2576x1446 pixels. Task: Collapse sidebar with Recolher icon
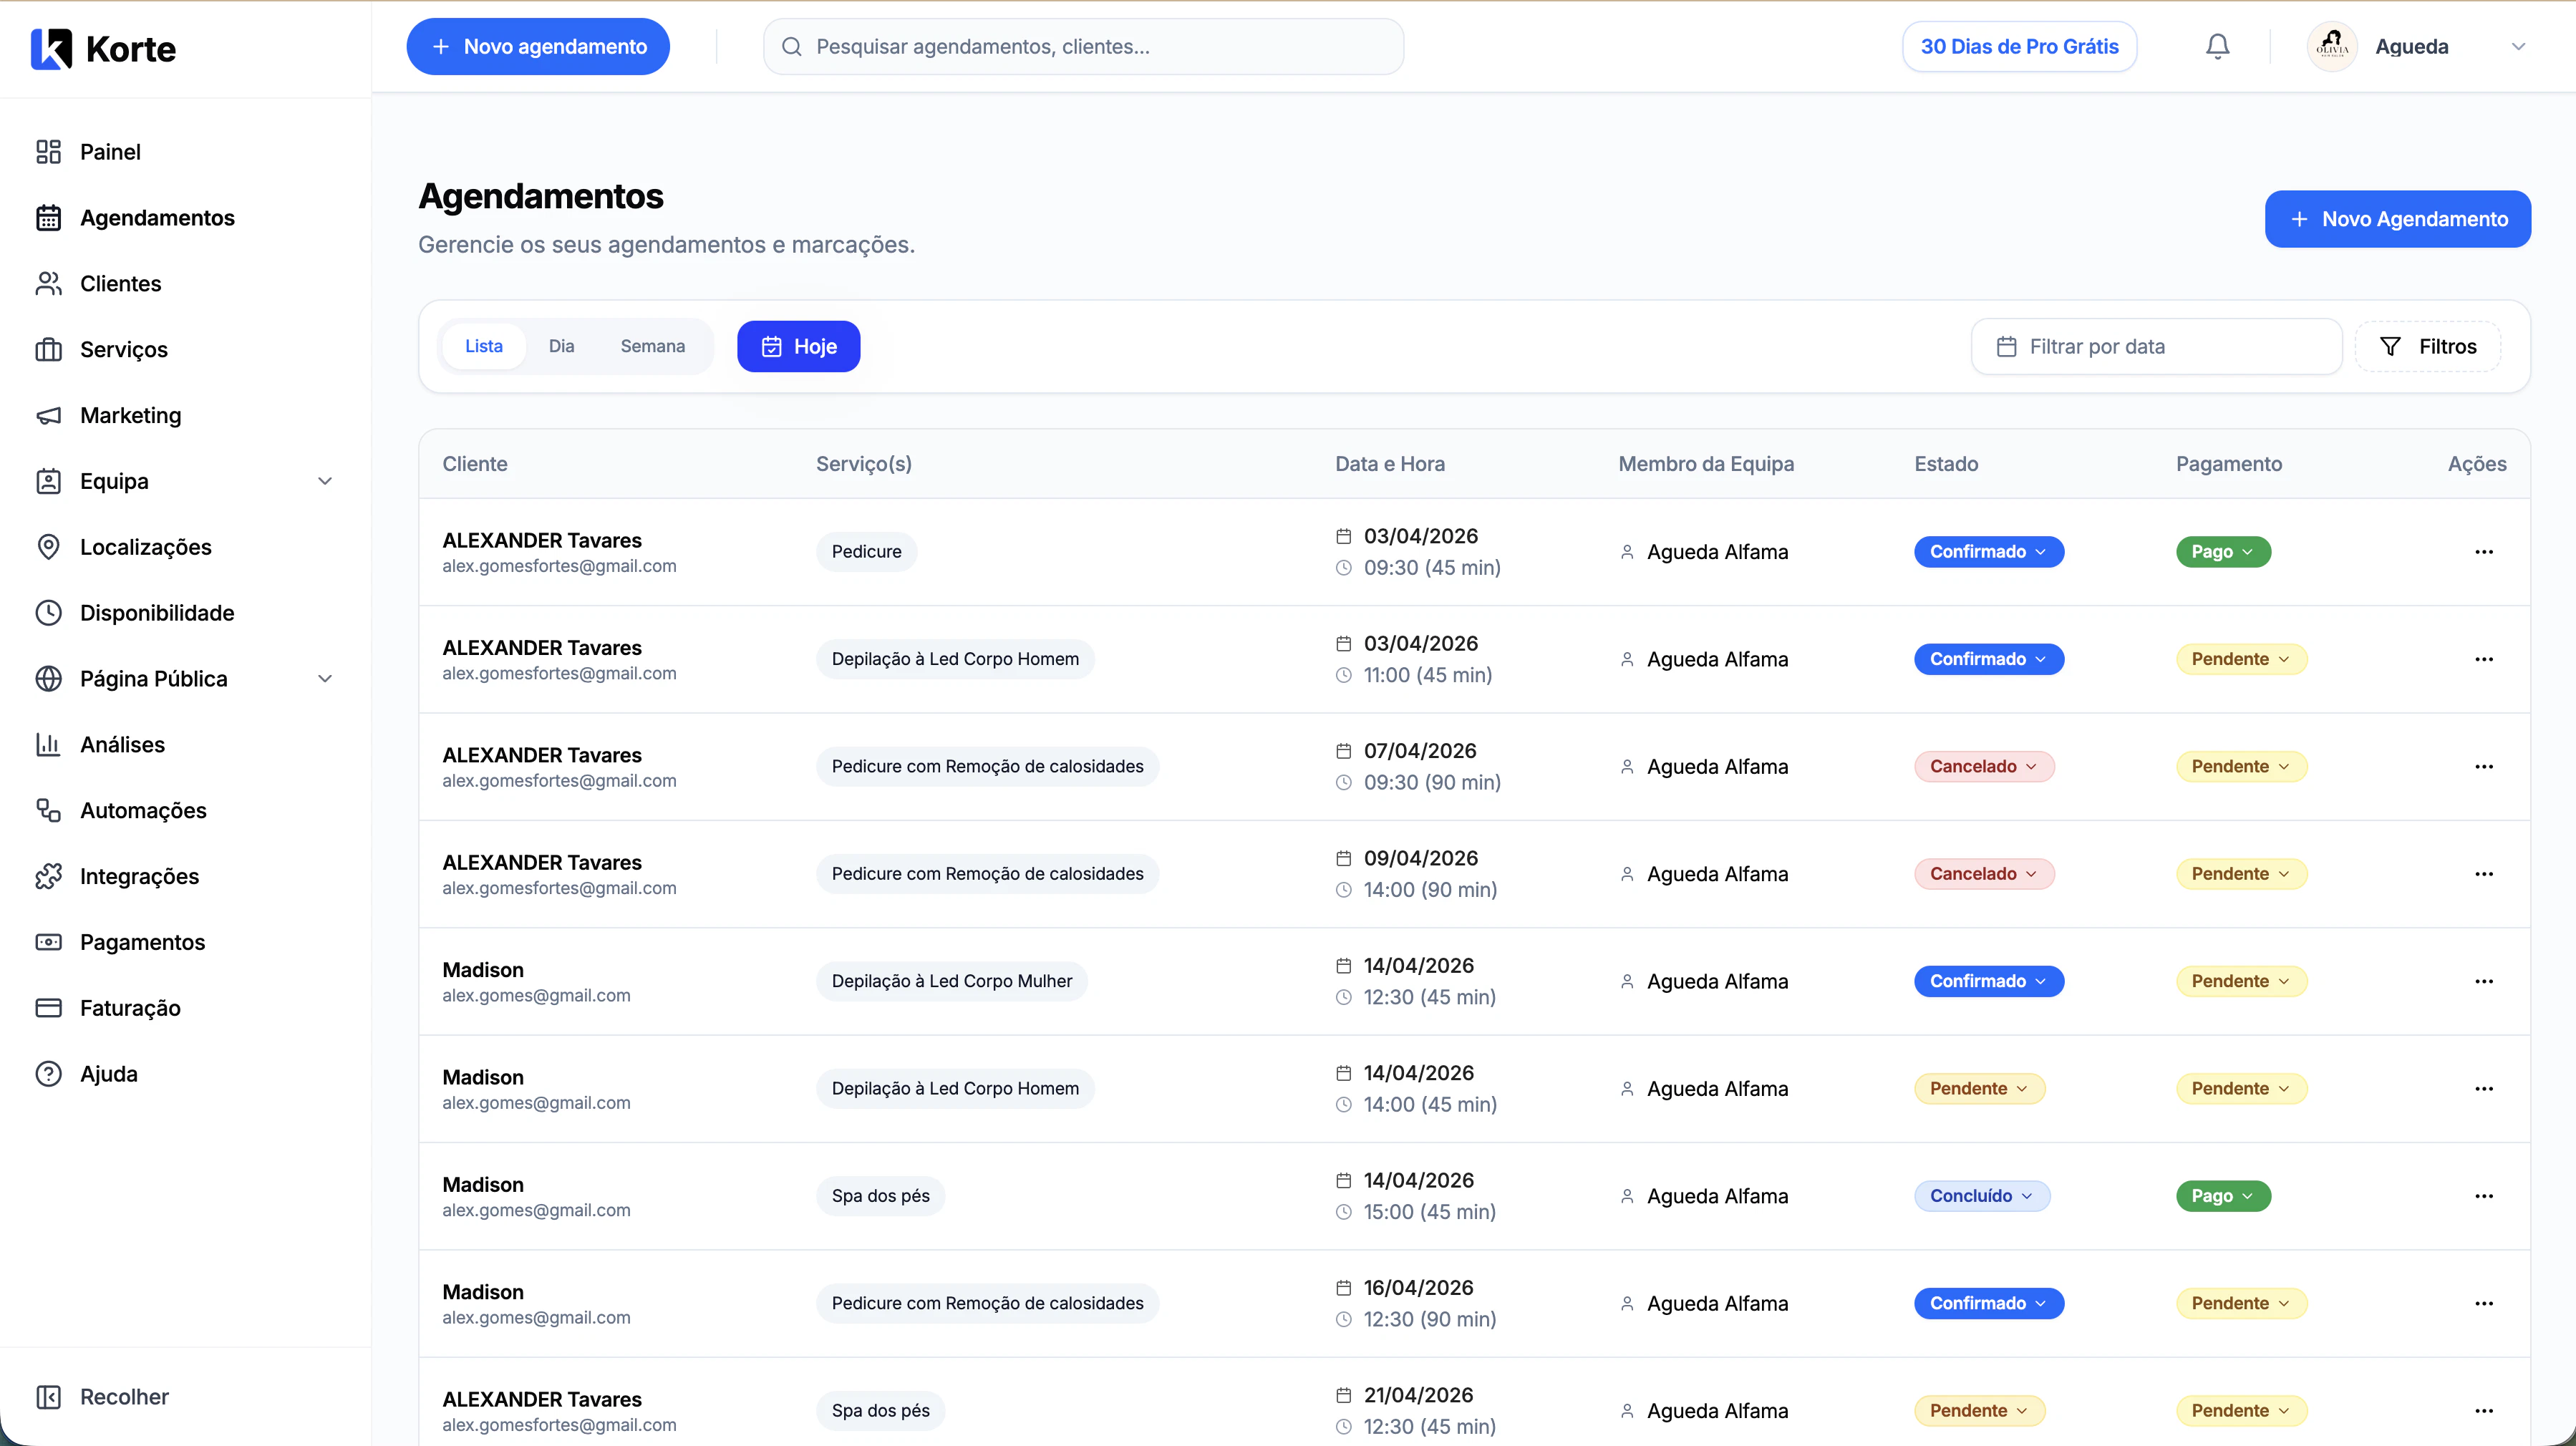[x=48, y=1397]
